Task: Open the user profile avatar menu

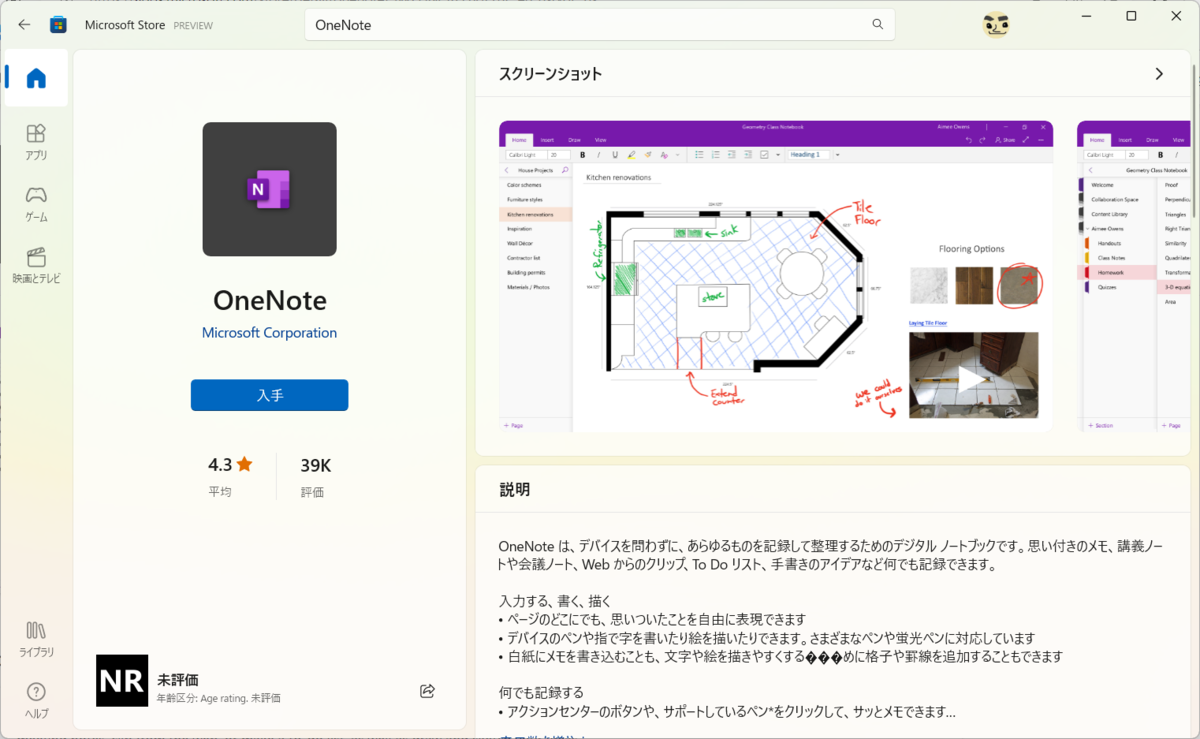Action: (x=995, y=22)
